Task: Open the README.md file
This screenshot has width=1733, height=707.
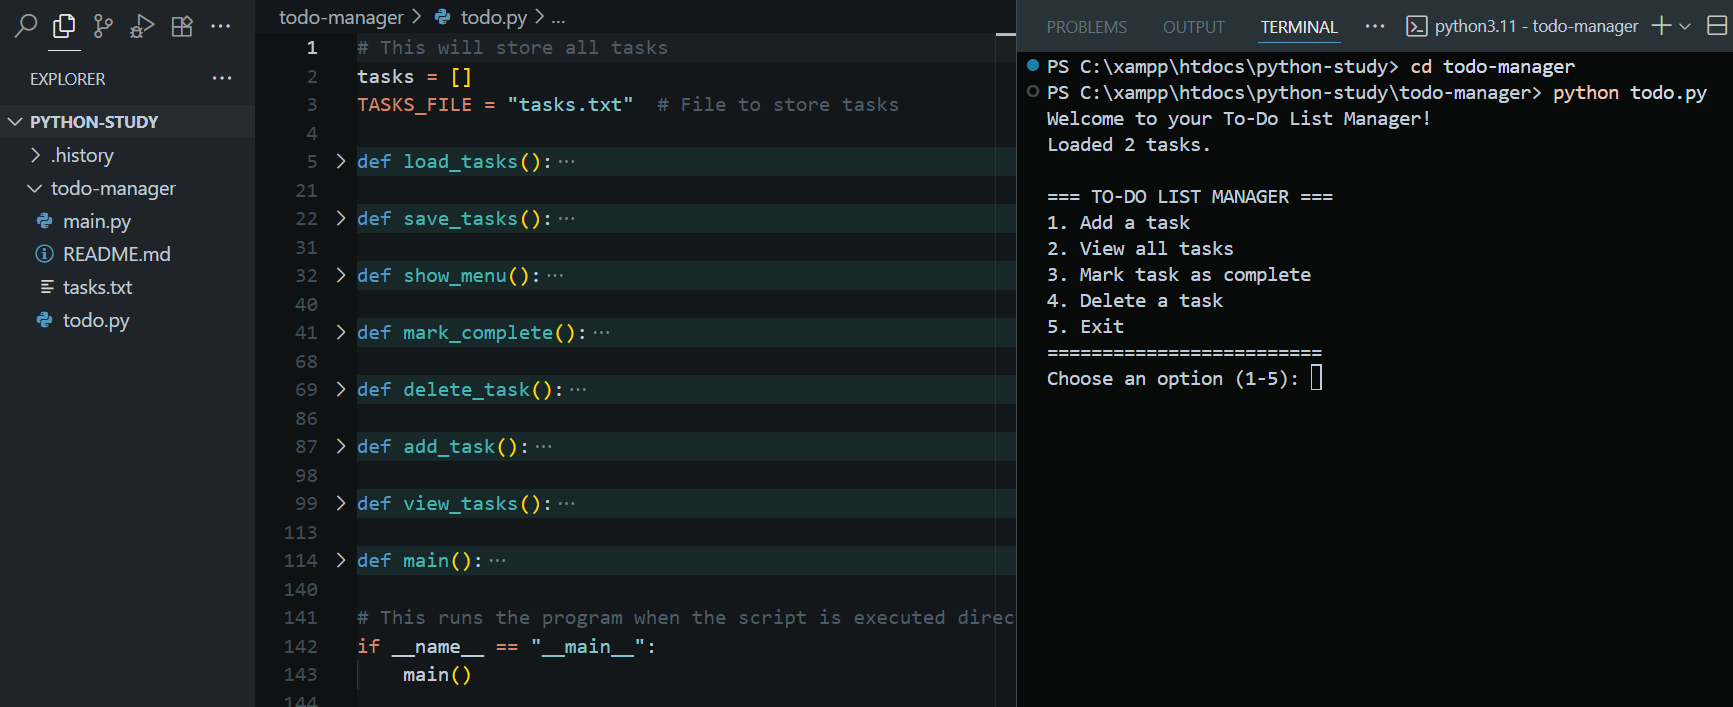Action: 116,254
